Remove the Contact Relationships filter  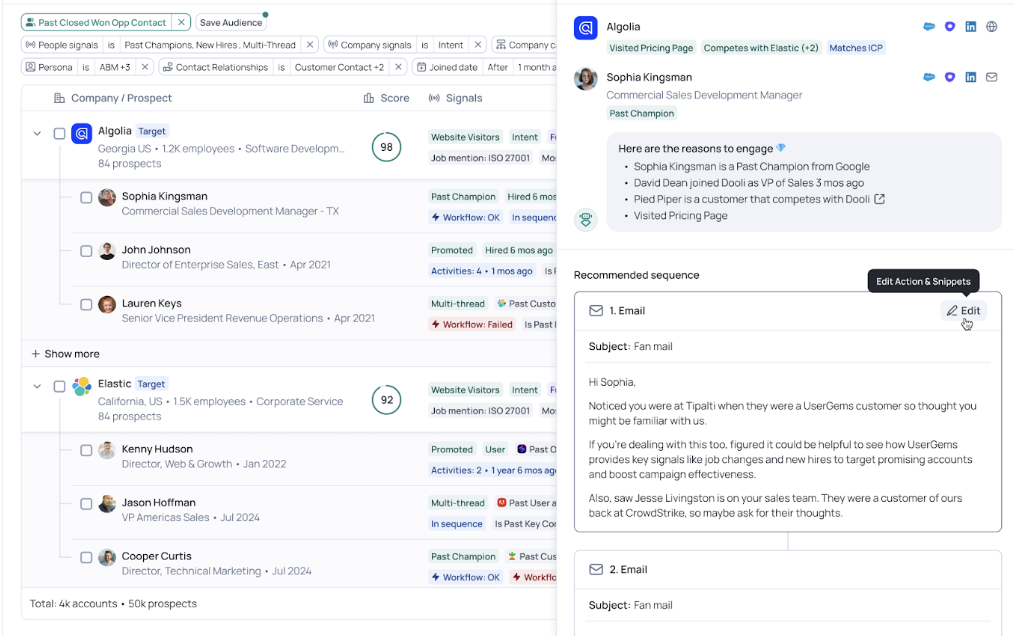pyautogui.click(x=398, y=67)
